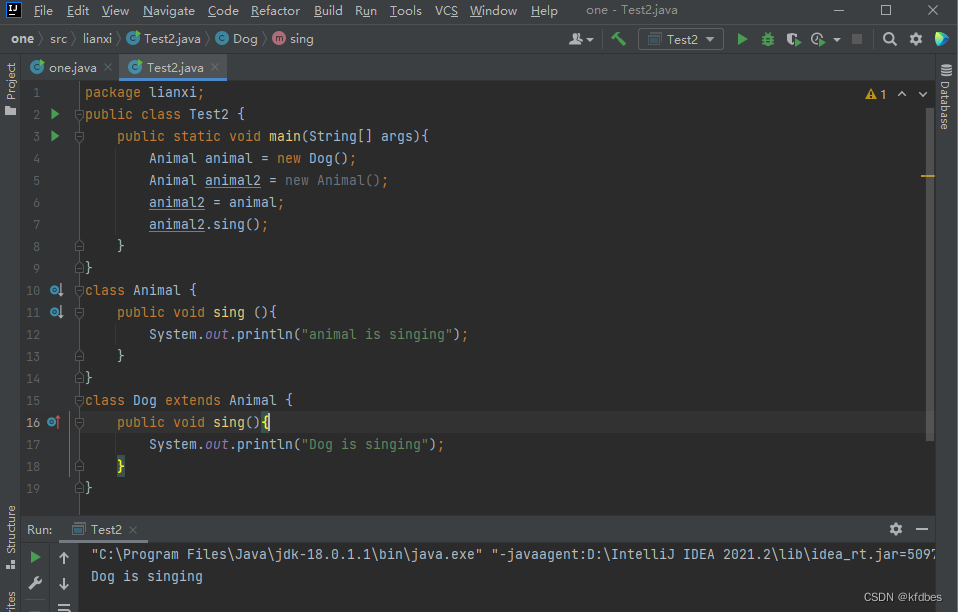Run Test2 with the green toolbar play button
Screen dimensions: 958x612
click(x=742, y=39)
